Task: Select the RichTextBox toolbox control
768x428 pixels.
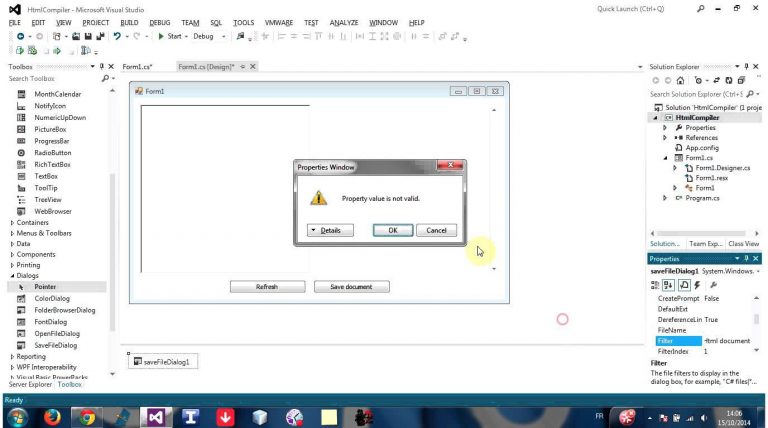Action: (50, 165)
